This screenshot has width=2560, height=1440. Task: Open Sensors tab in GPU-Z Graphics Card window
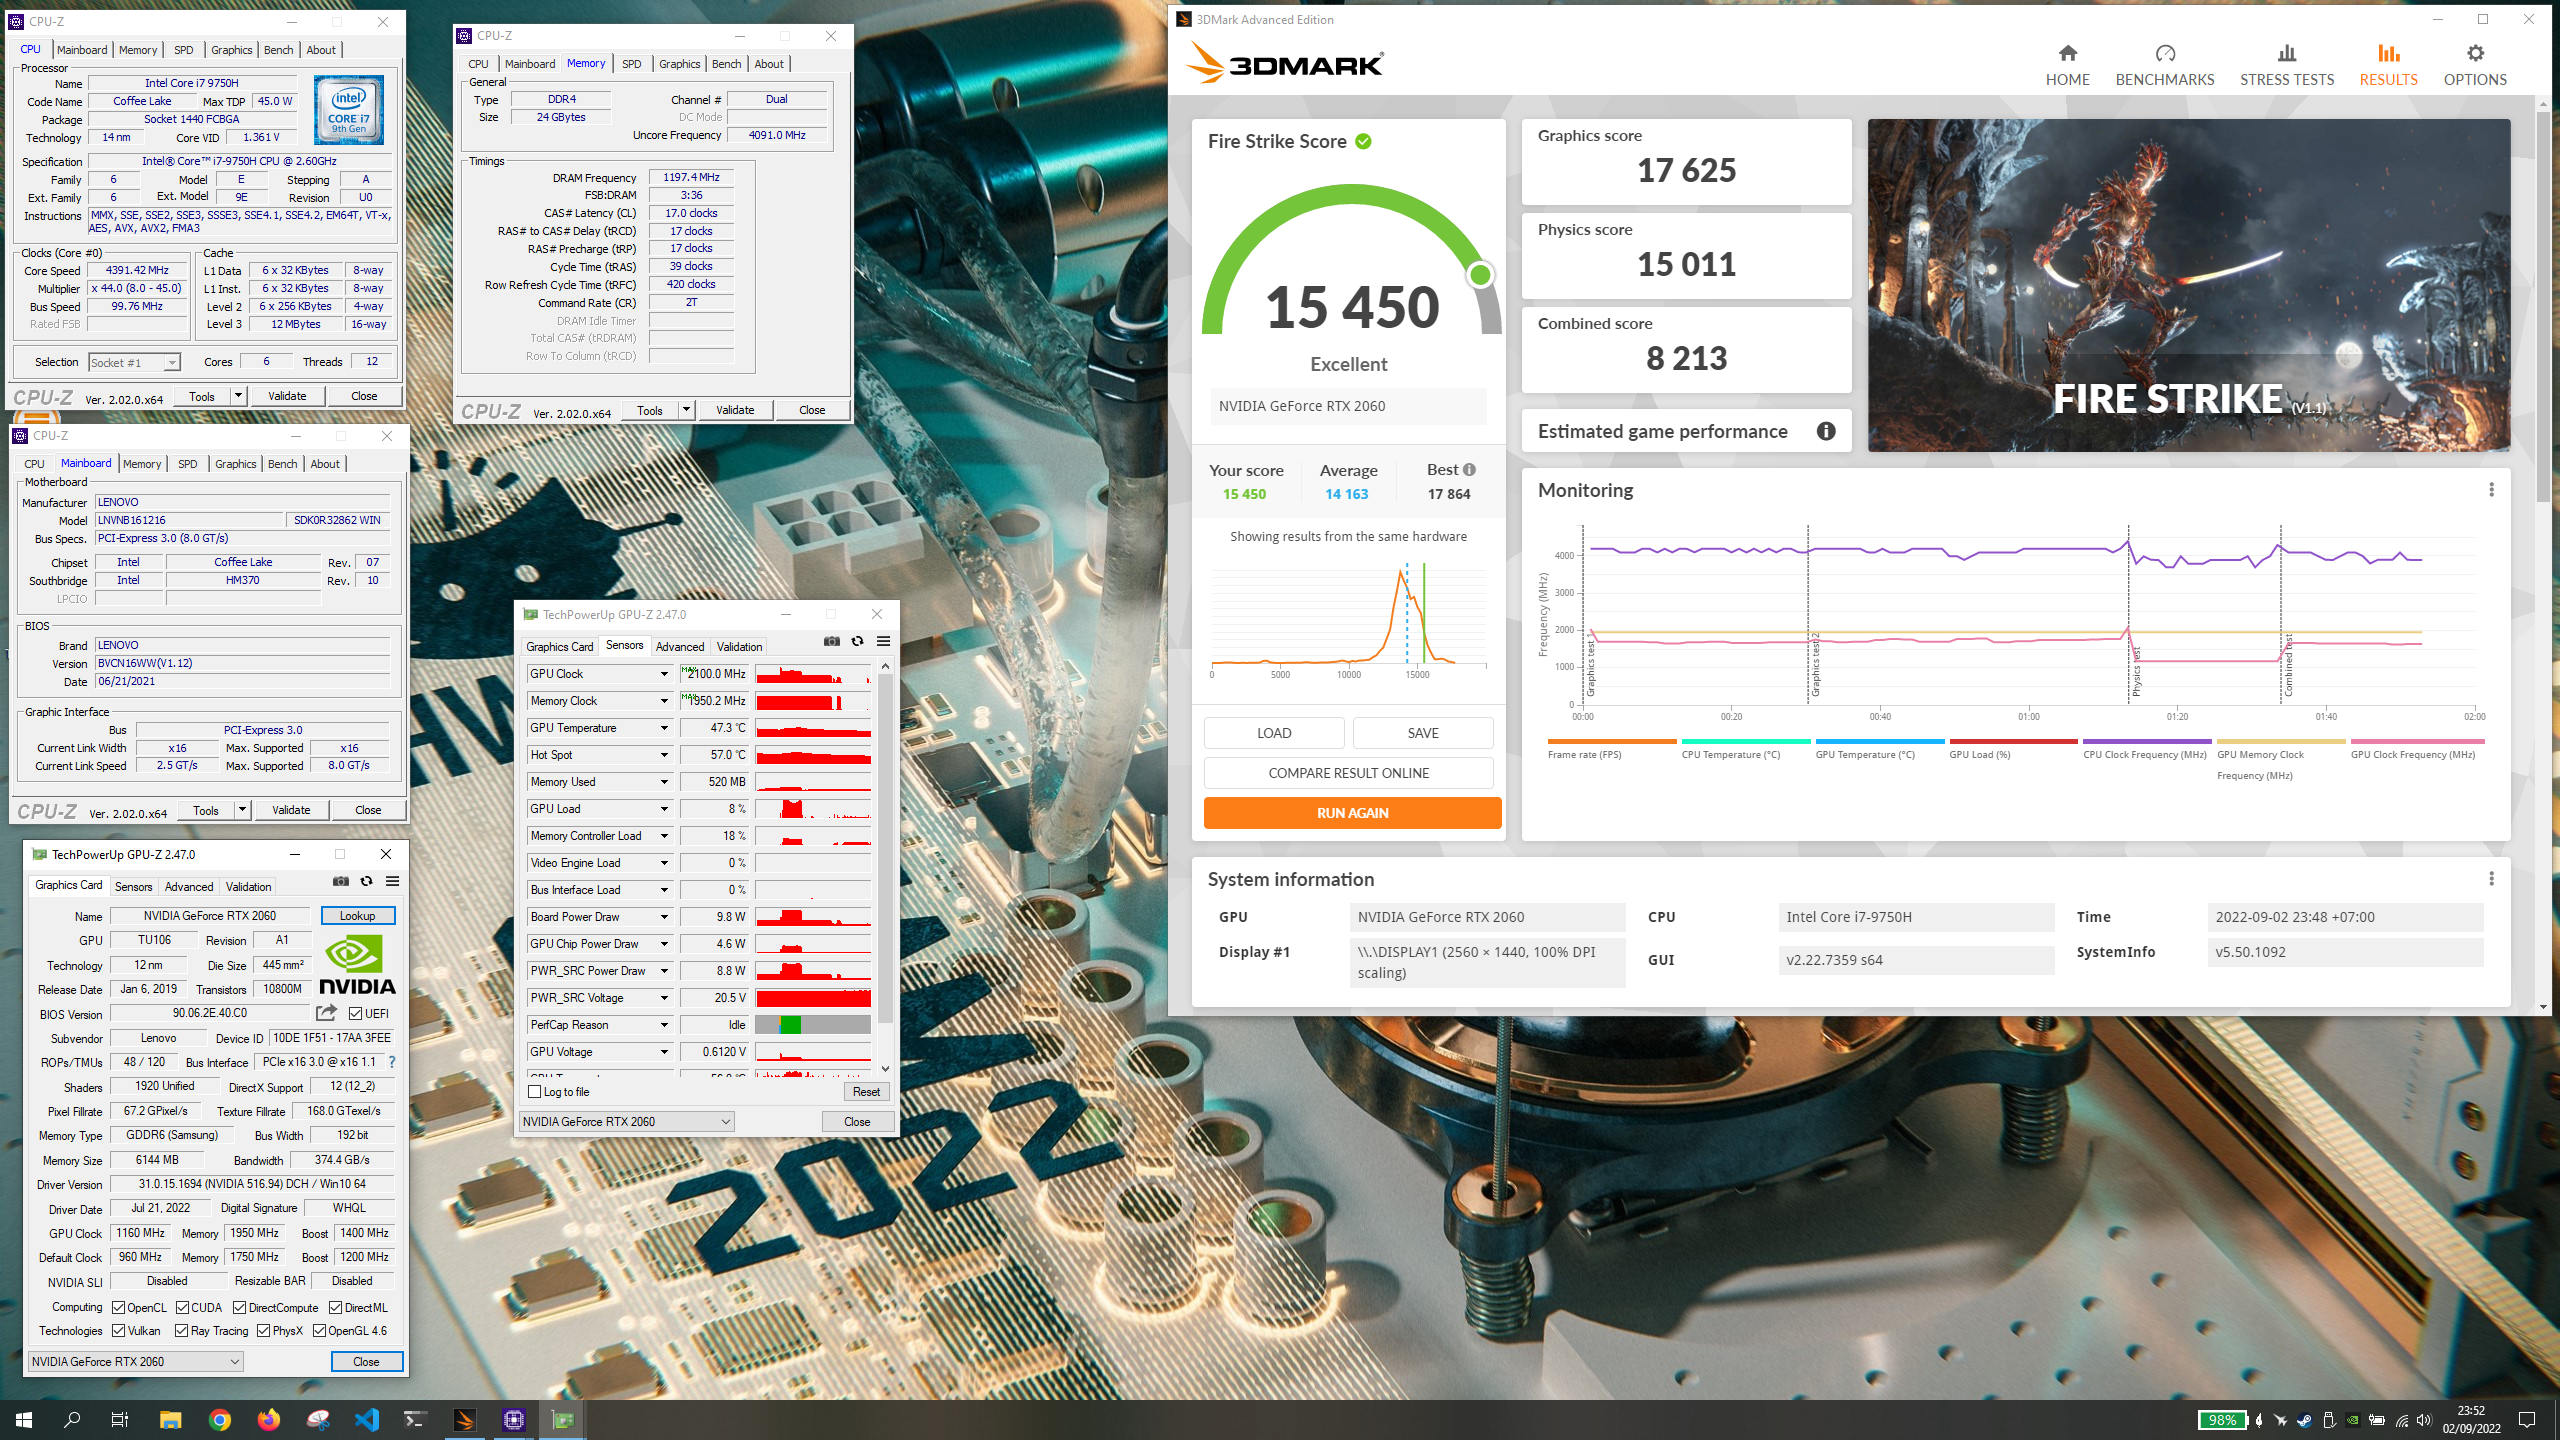(133, 887)
